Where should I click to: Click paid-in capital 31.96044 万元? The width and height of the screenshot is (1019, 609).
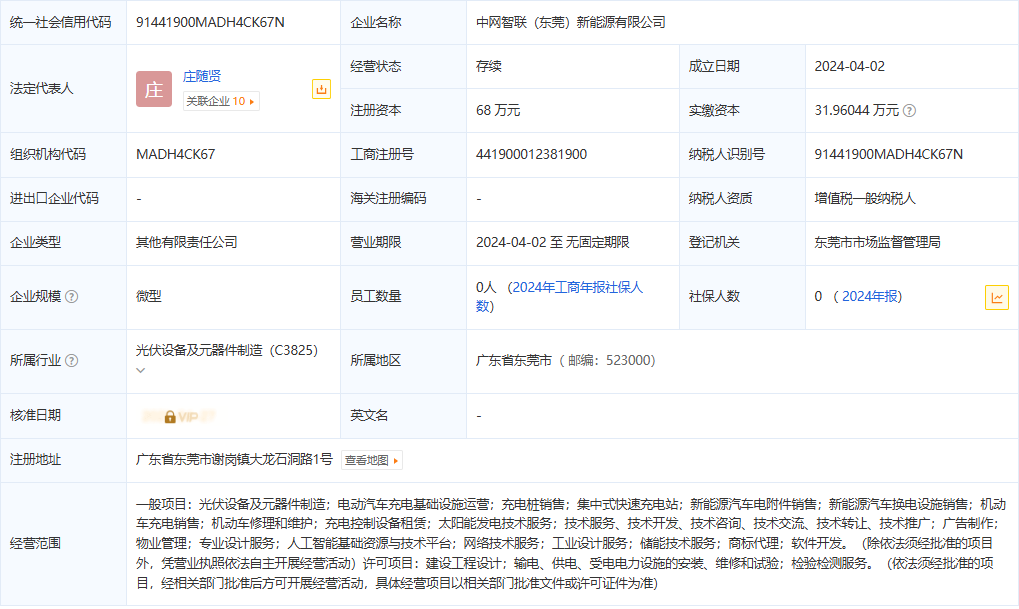pyautogui.click(x=857, y=110)
